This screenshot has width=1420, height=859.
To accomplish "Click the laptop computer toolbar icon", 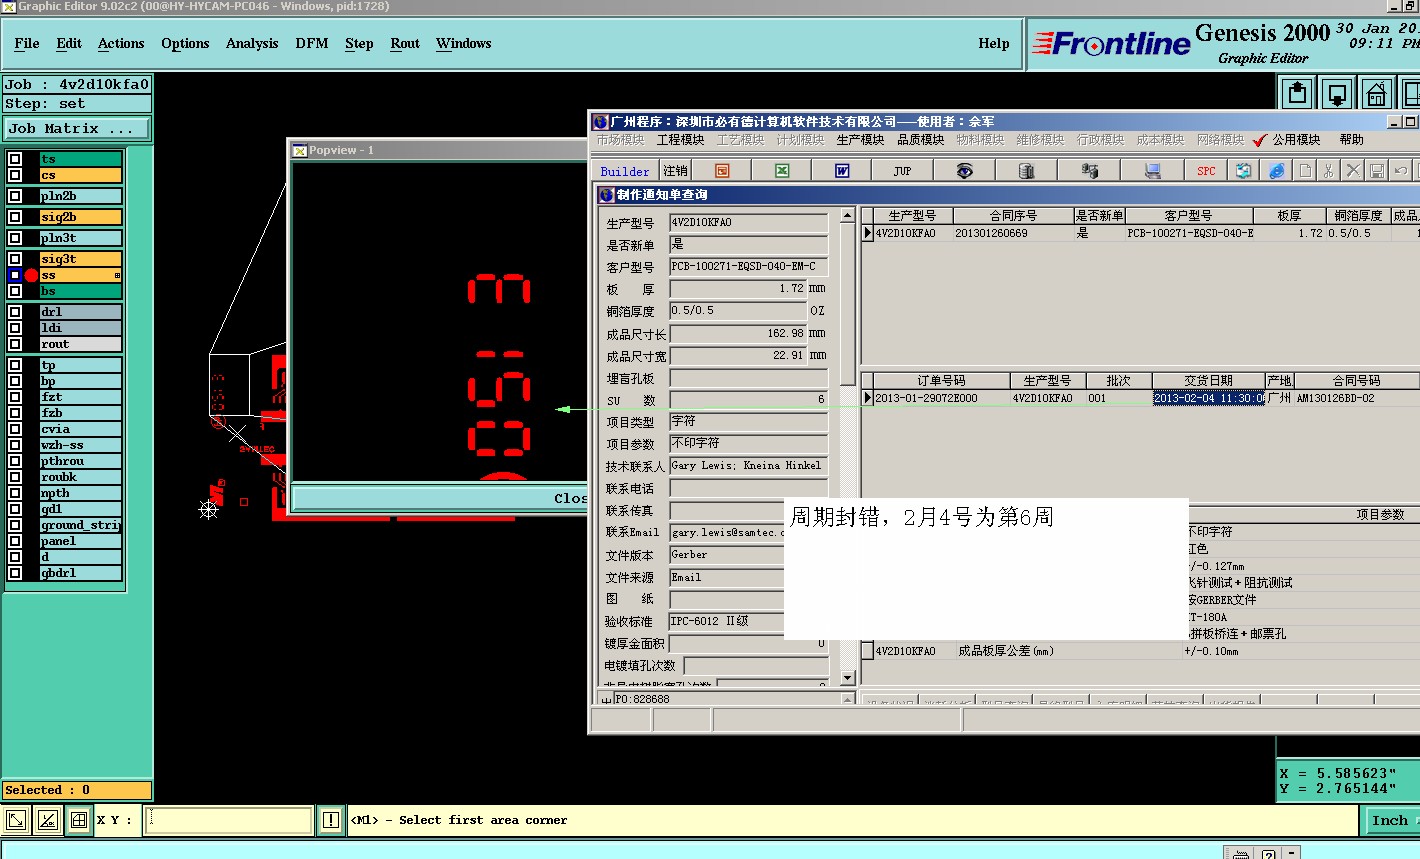I will 1153,171.
